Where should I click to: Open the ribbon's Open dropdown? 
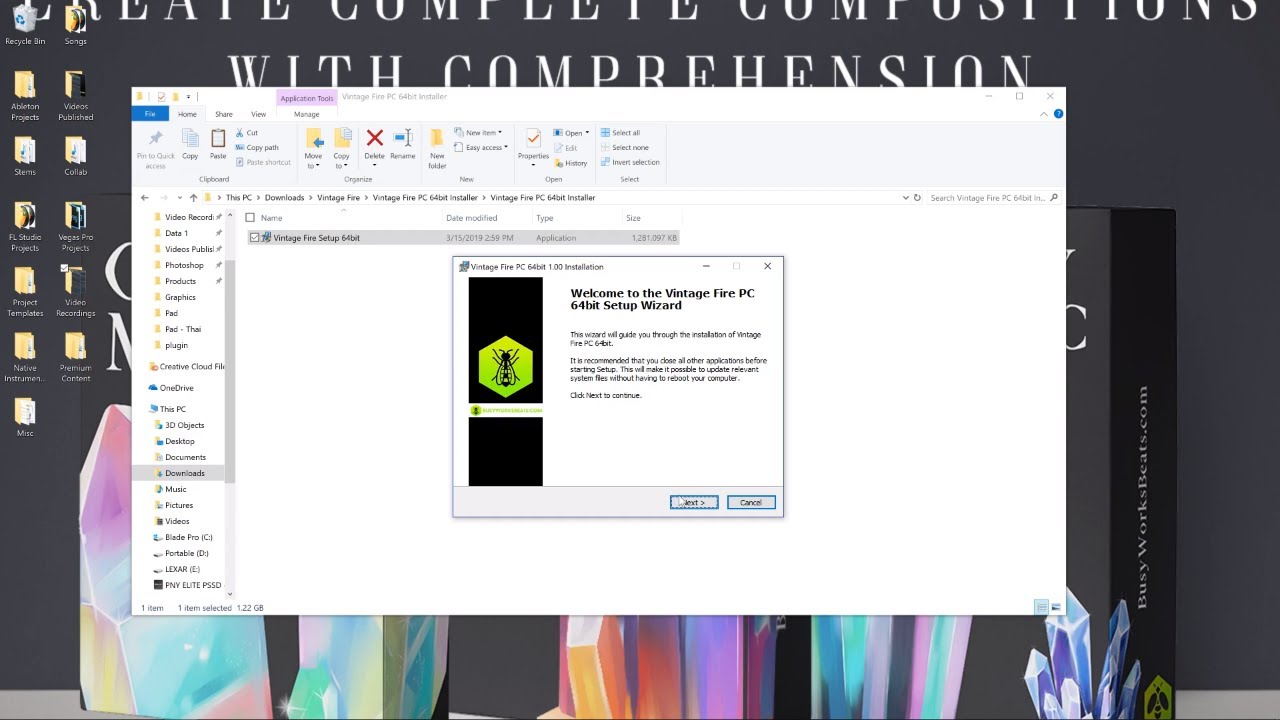pos(571,132)
